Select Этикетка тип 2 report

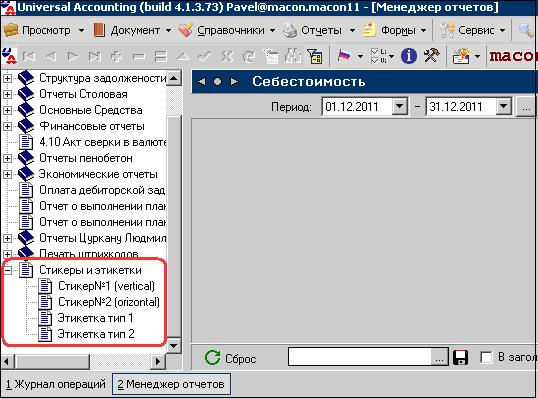tap(96, 334)
